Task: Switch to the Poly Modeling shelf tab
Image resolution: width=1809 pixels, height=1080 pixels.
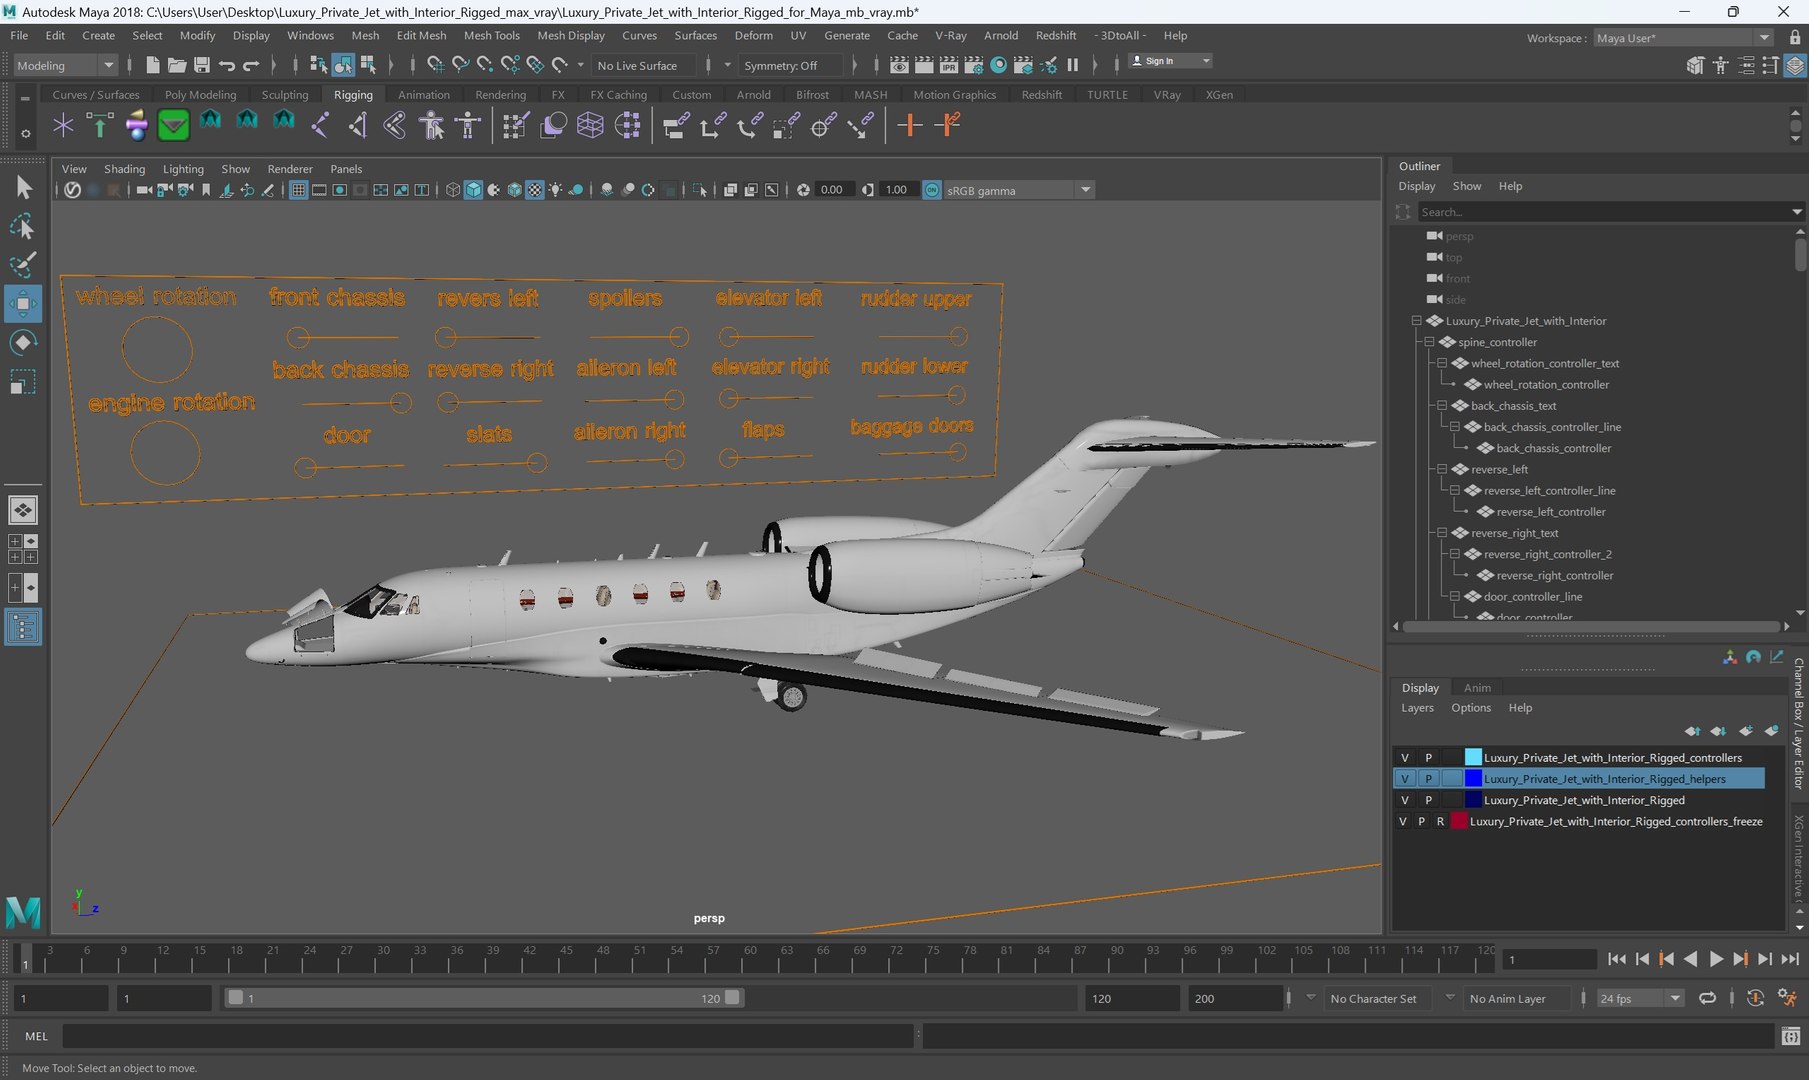Action: [200, 95]
